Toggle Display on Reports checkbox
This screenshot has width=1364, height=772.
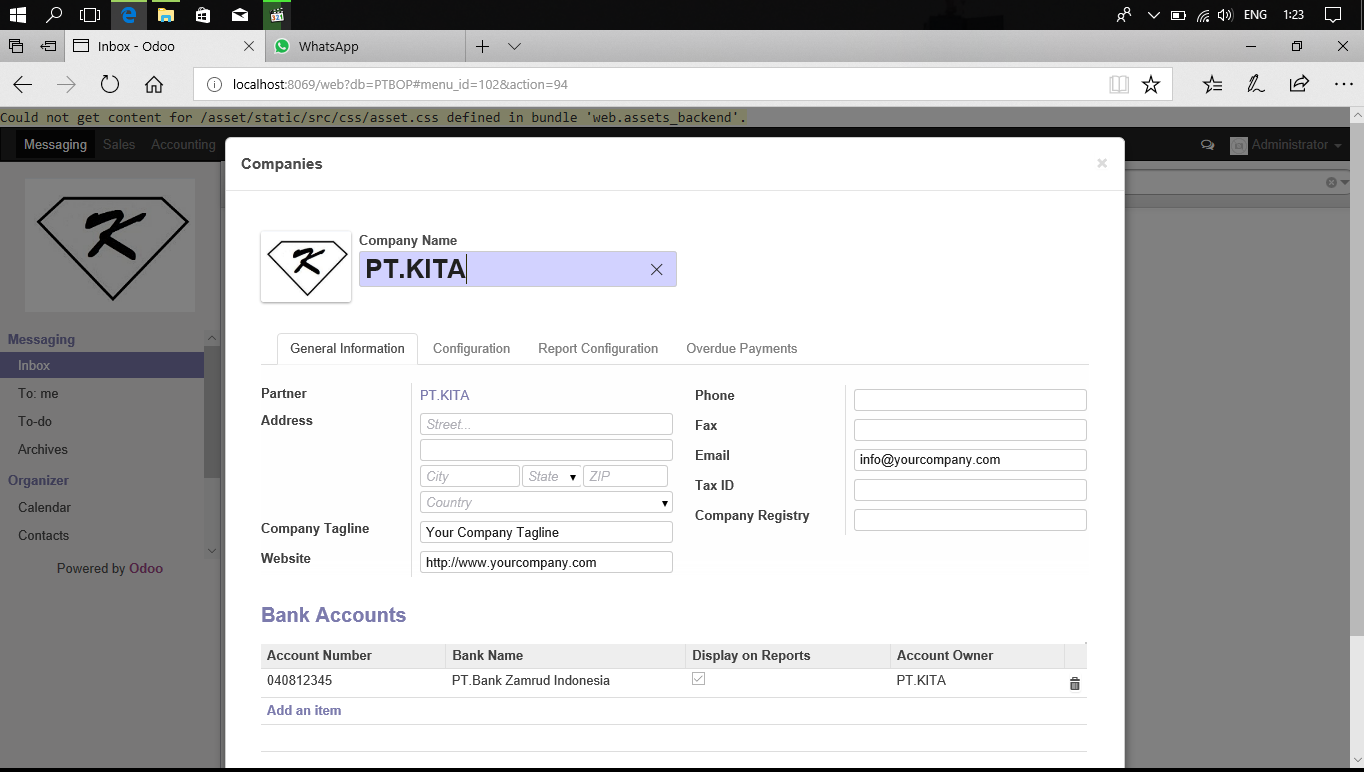tap(699, 679)
